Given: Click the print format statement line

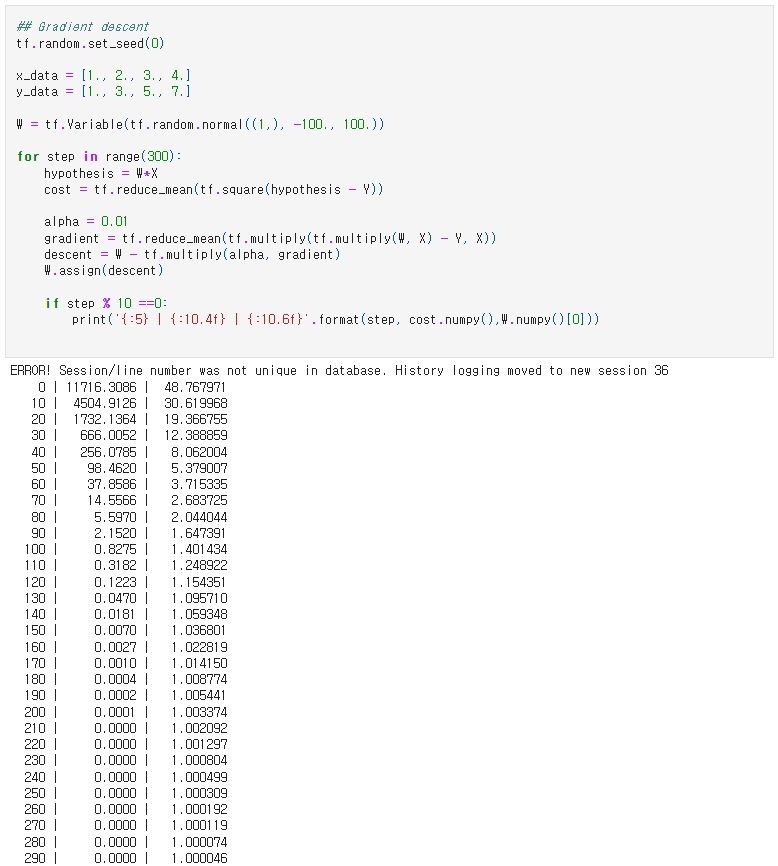Looking at the screenshot, I should (x=336, y=319).
